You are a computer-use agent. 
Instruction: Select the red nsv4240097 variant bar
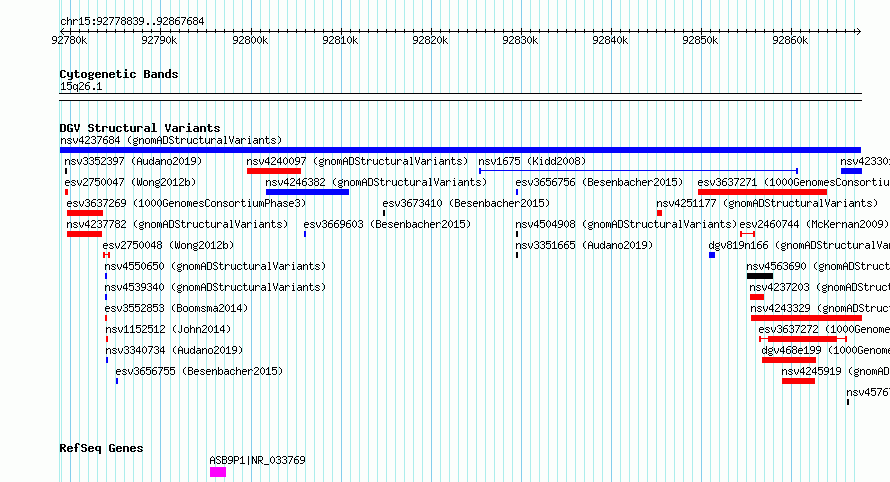(274, 171)
